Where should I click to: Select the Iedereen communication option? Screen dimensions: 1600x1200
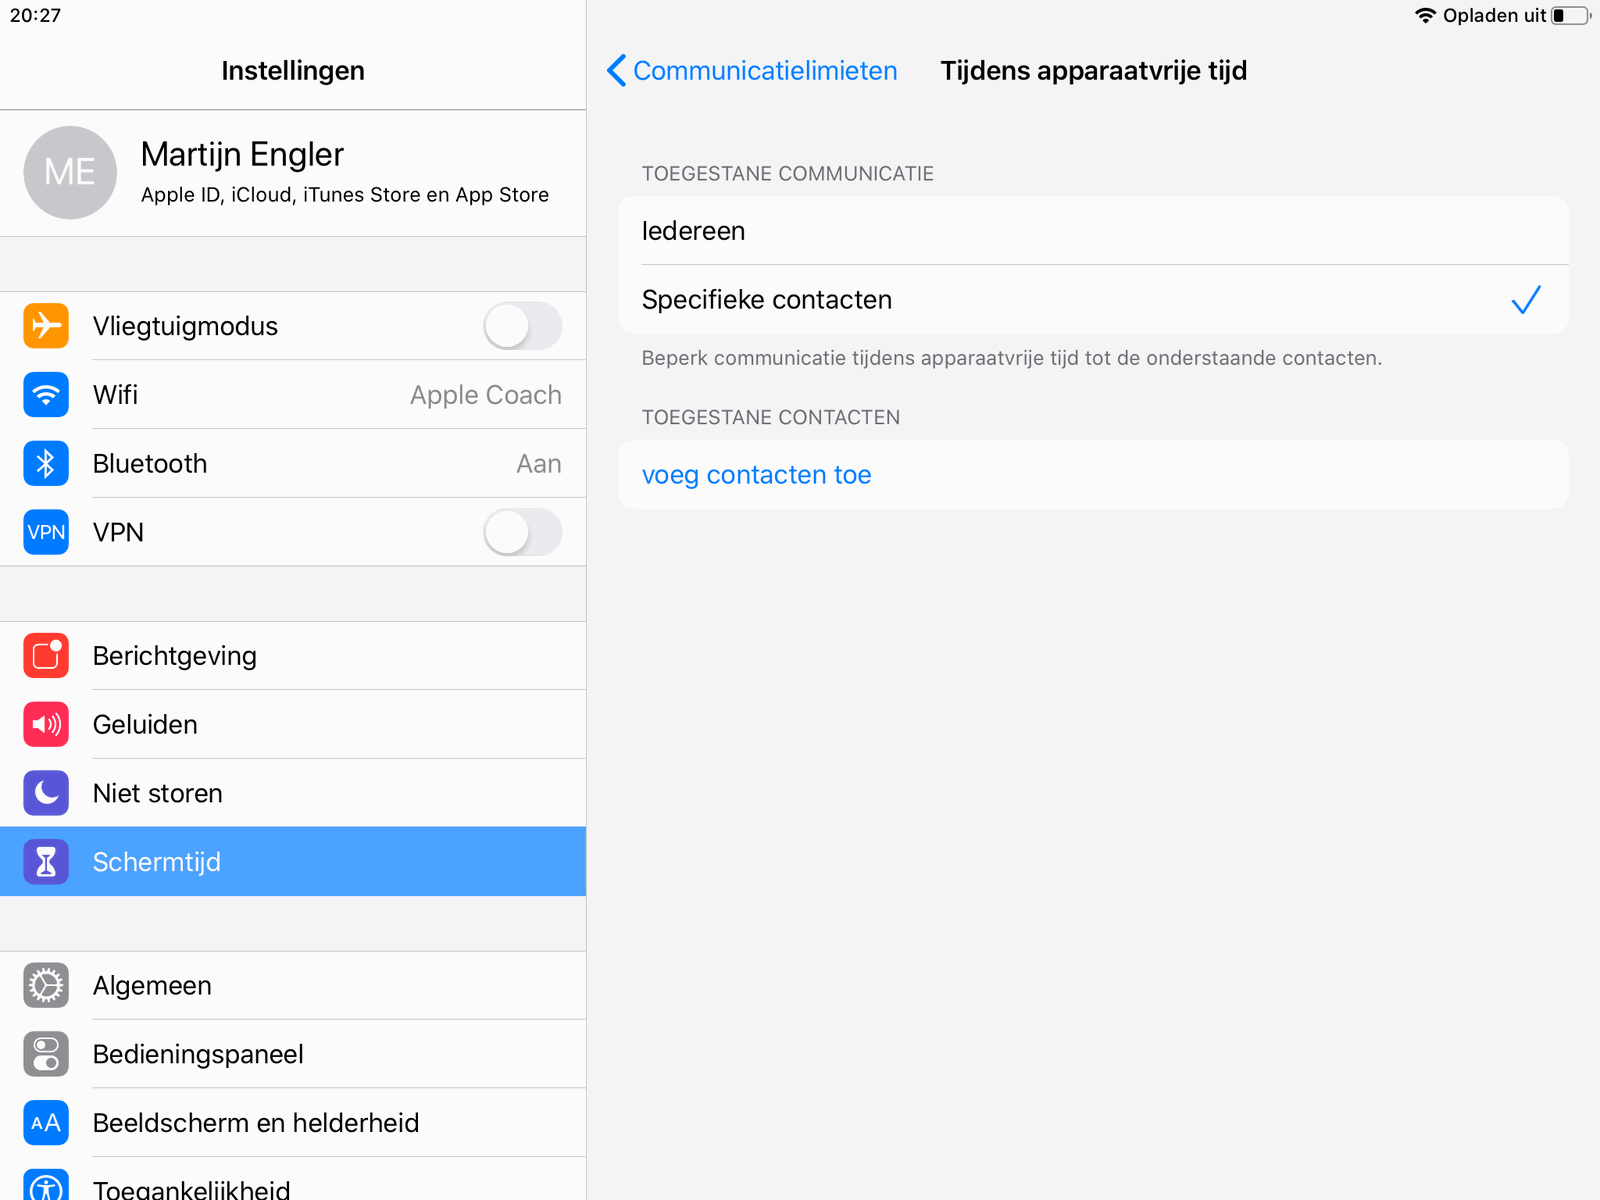tap(1093, 231)
